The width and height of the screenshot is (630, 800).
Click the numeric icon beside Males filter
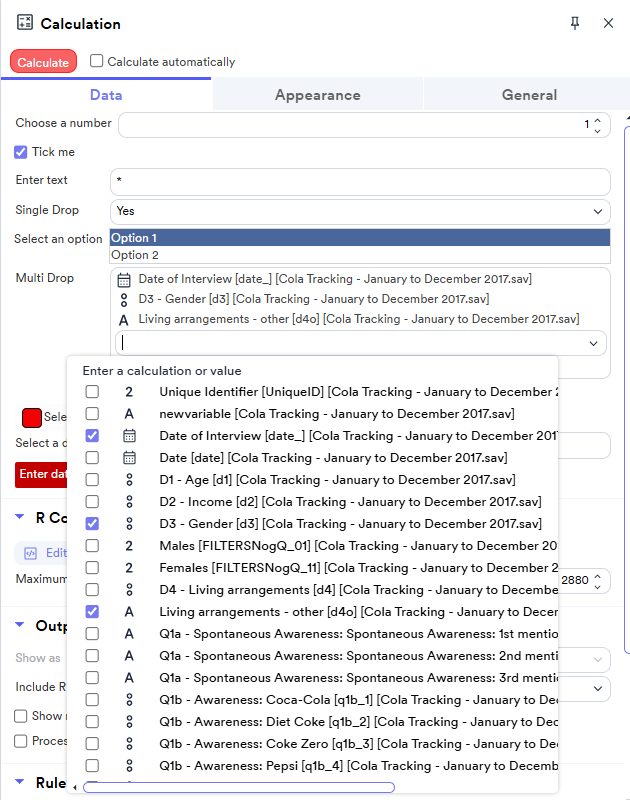pos(129,546)
